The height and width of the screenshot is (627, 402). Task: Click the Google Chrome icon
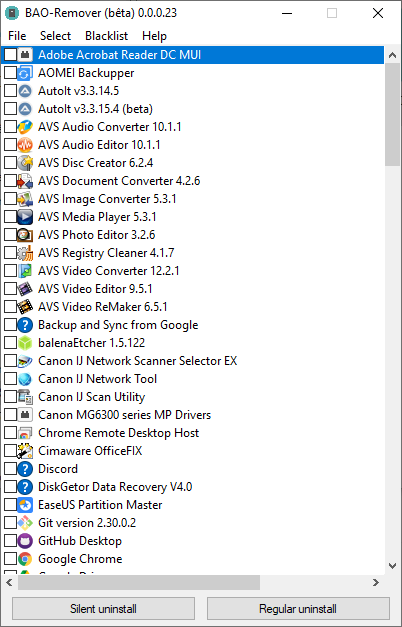pyautogui.click(x=25, y=559)
